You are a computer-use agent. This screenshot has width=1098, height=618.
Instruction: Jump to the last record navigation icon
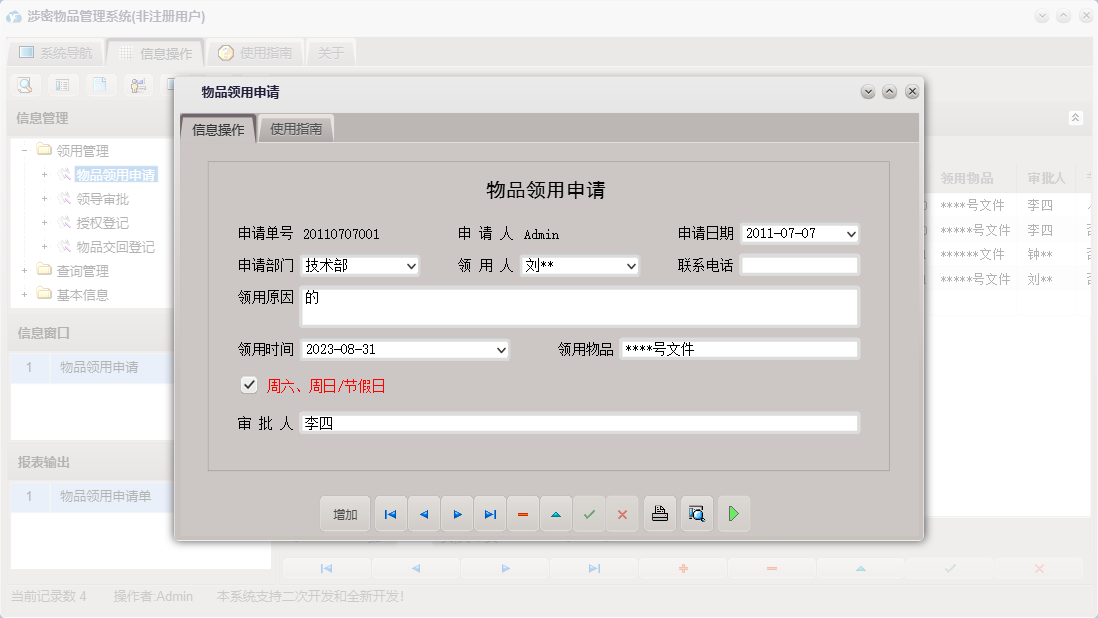490,513
